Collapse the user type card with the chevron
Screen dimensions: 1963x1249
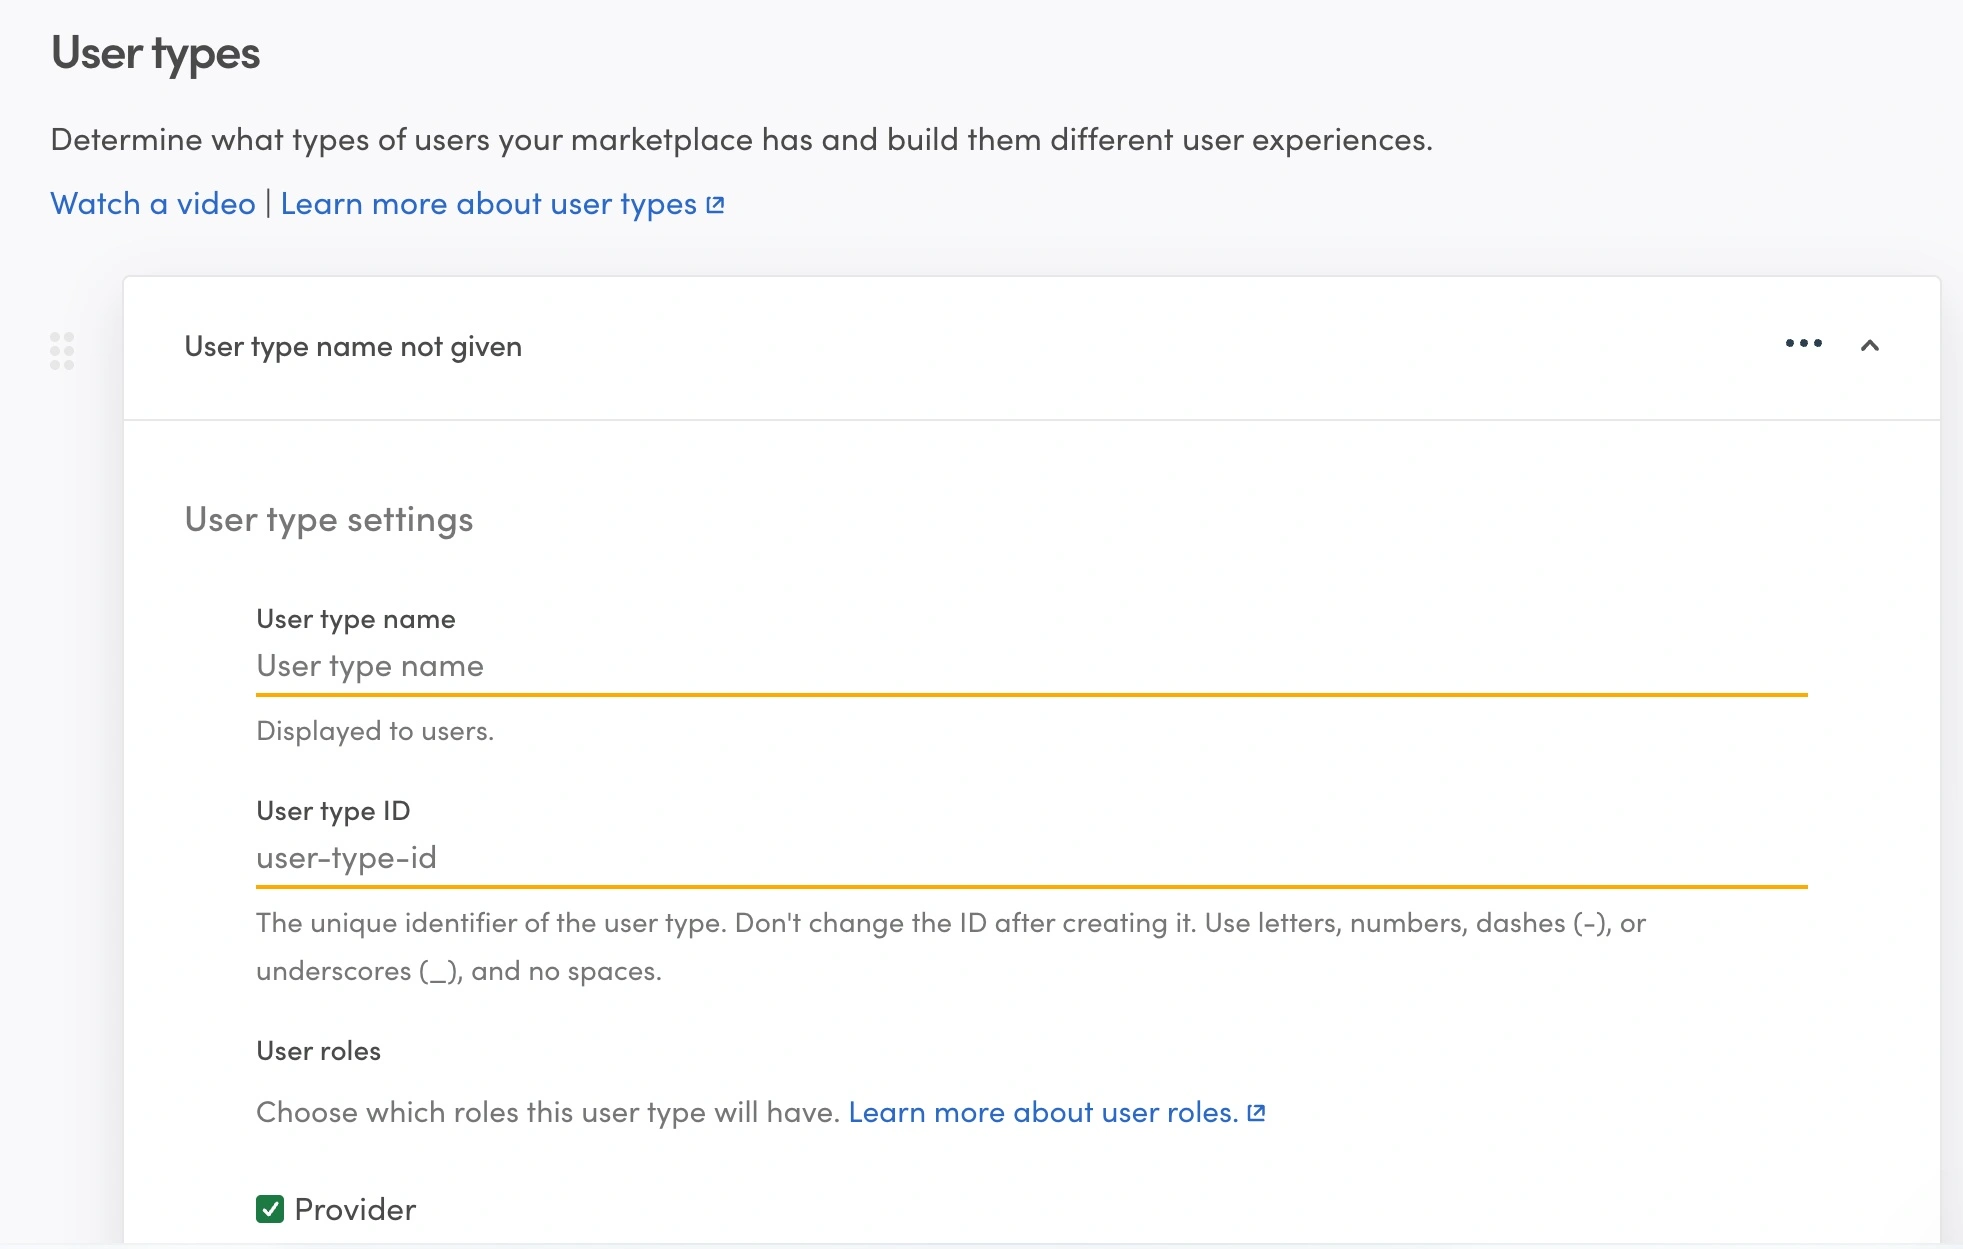[x=1869, y=346]
